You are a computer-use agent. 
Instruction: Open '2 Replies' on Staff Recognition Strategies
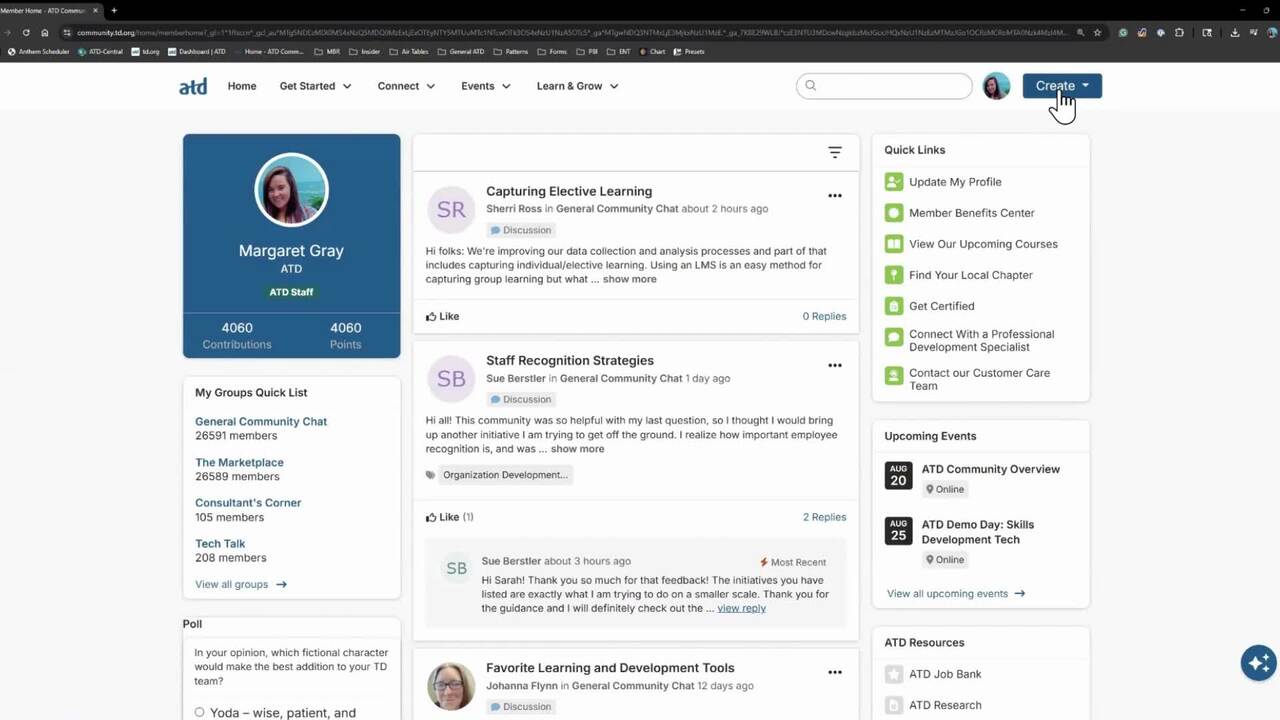pos(824,517)
